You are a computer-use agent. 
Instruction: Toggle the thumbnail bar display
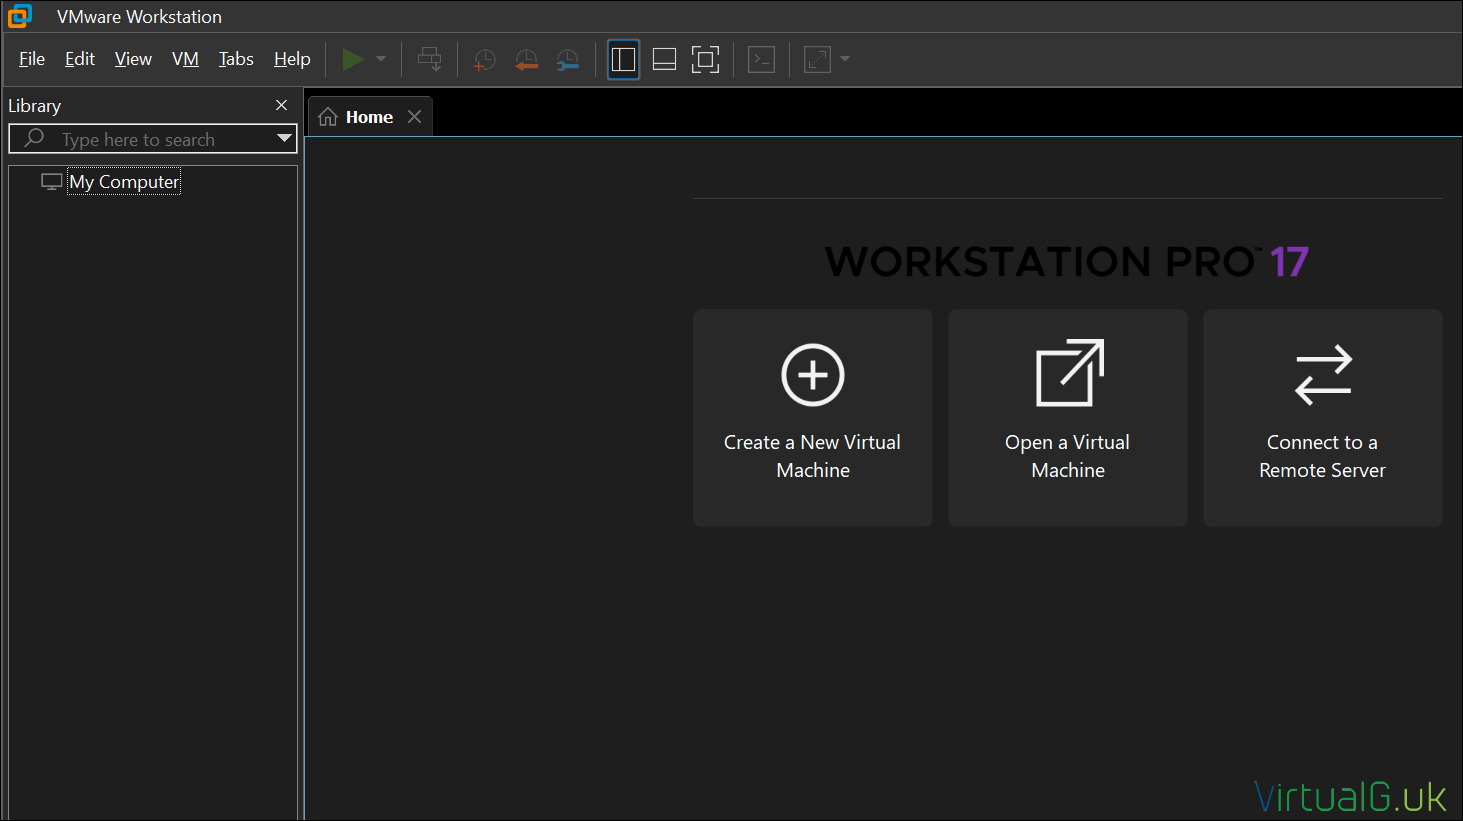[x=663, y=59]
